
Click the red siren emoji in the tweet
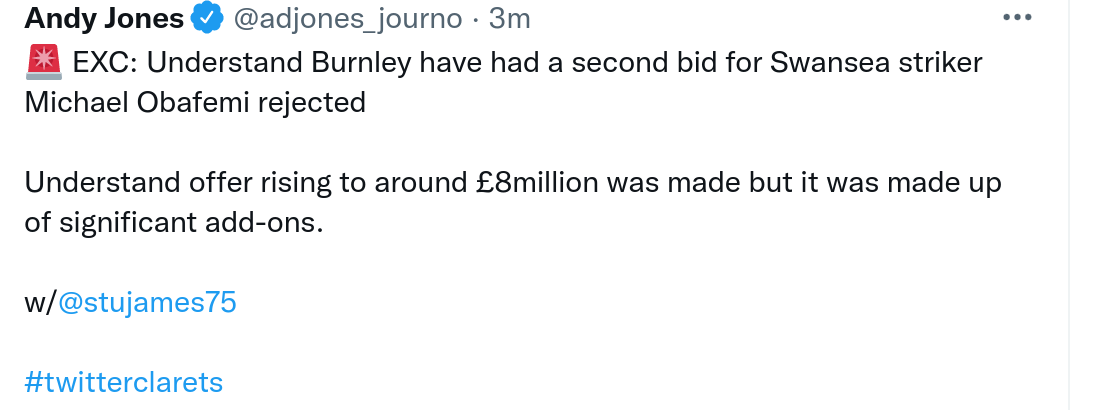click(x=43, y=63)
